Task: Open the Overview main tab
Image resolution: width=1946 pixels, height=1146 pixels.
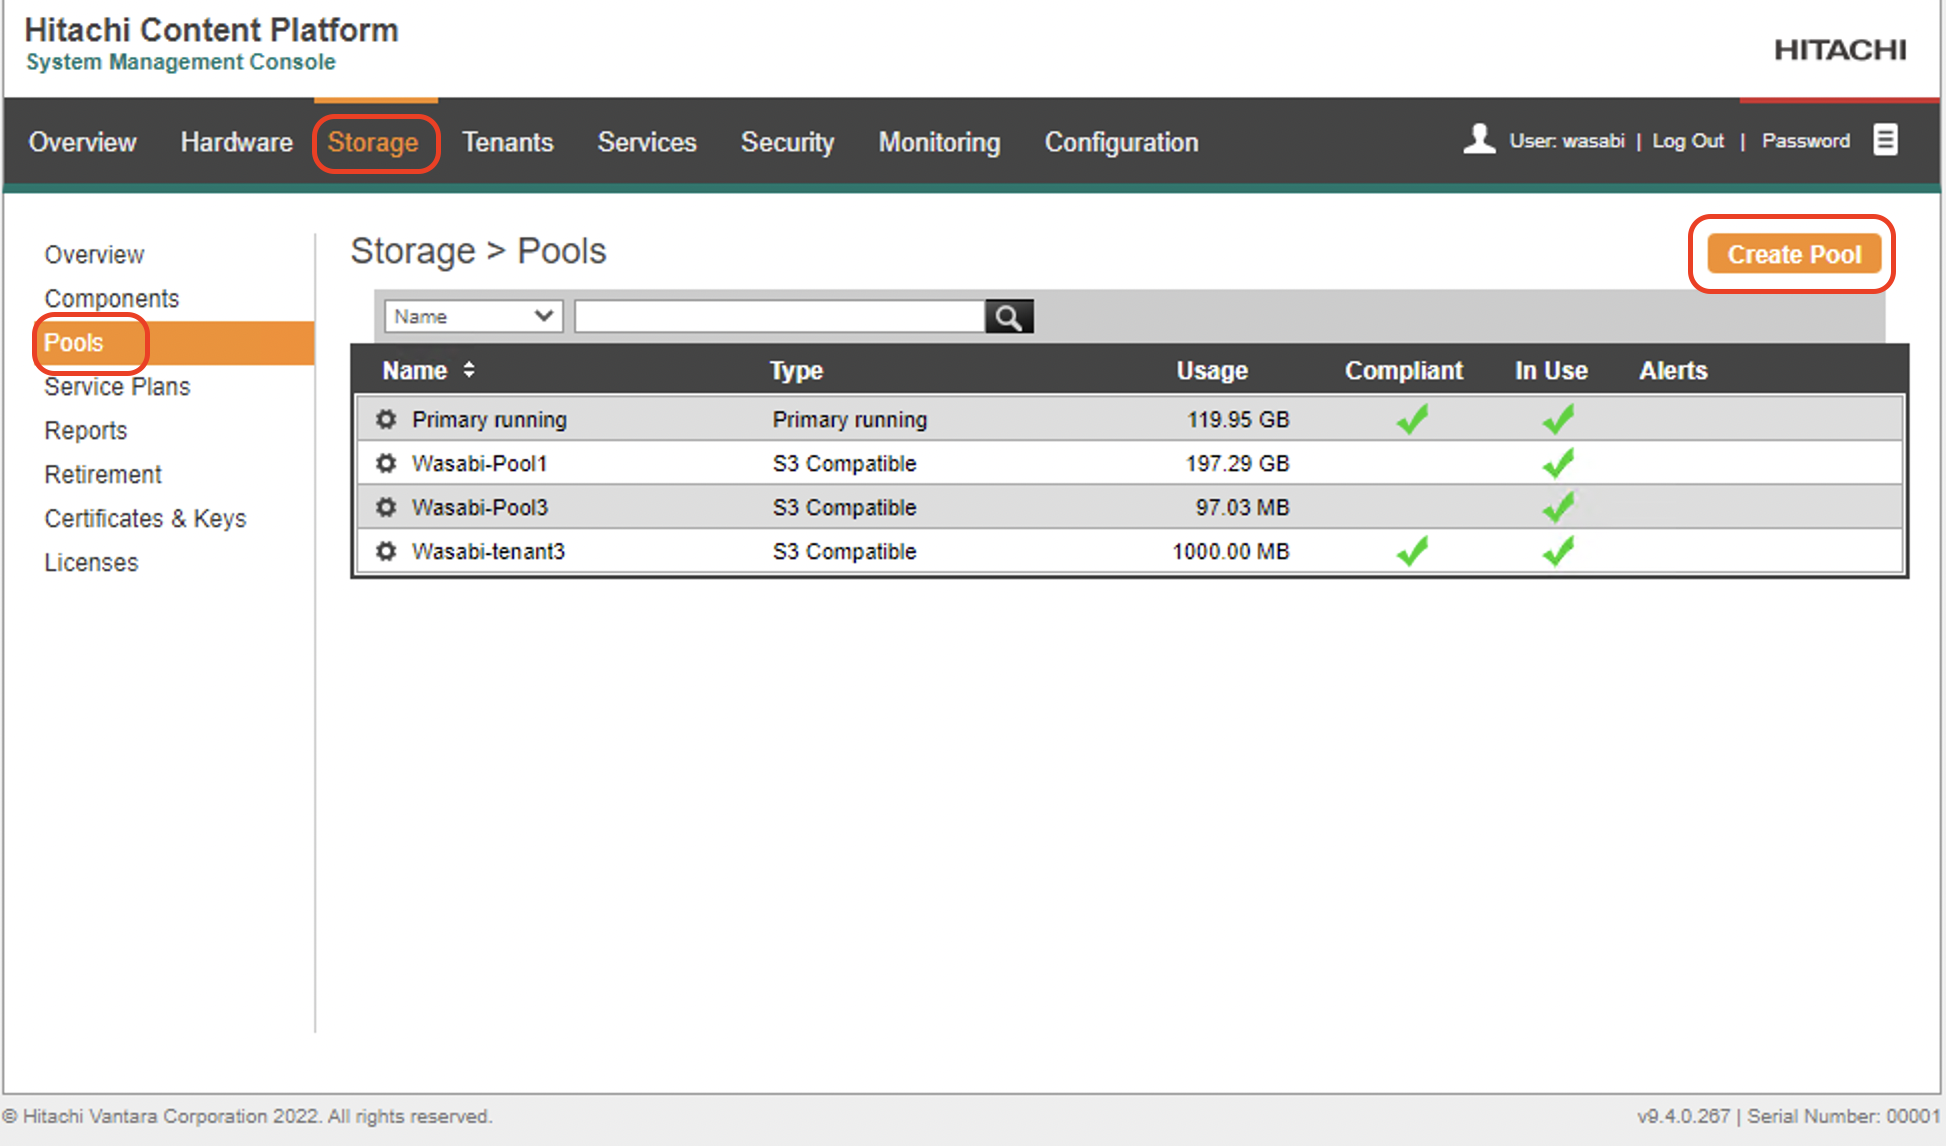Action: click(82, 142)
